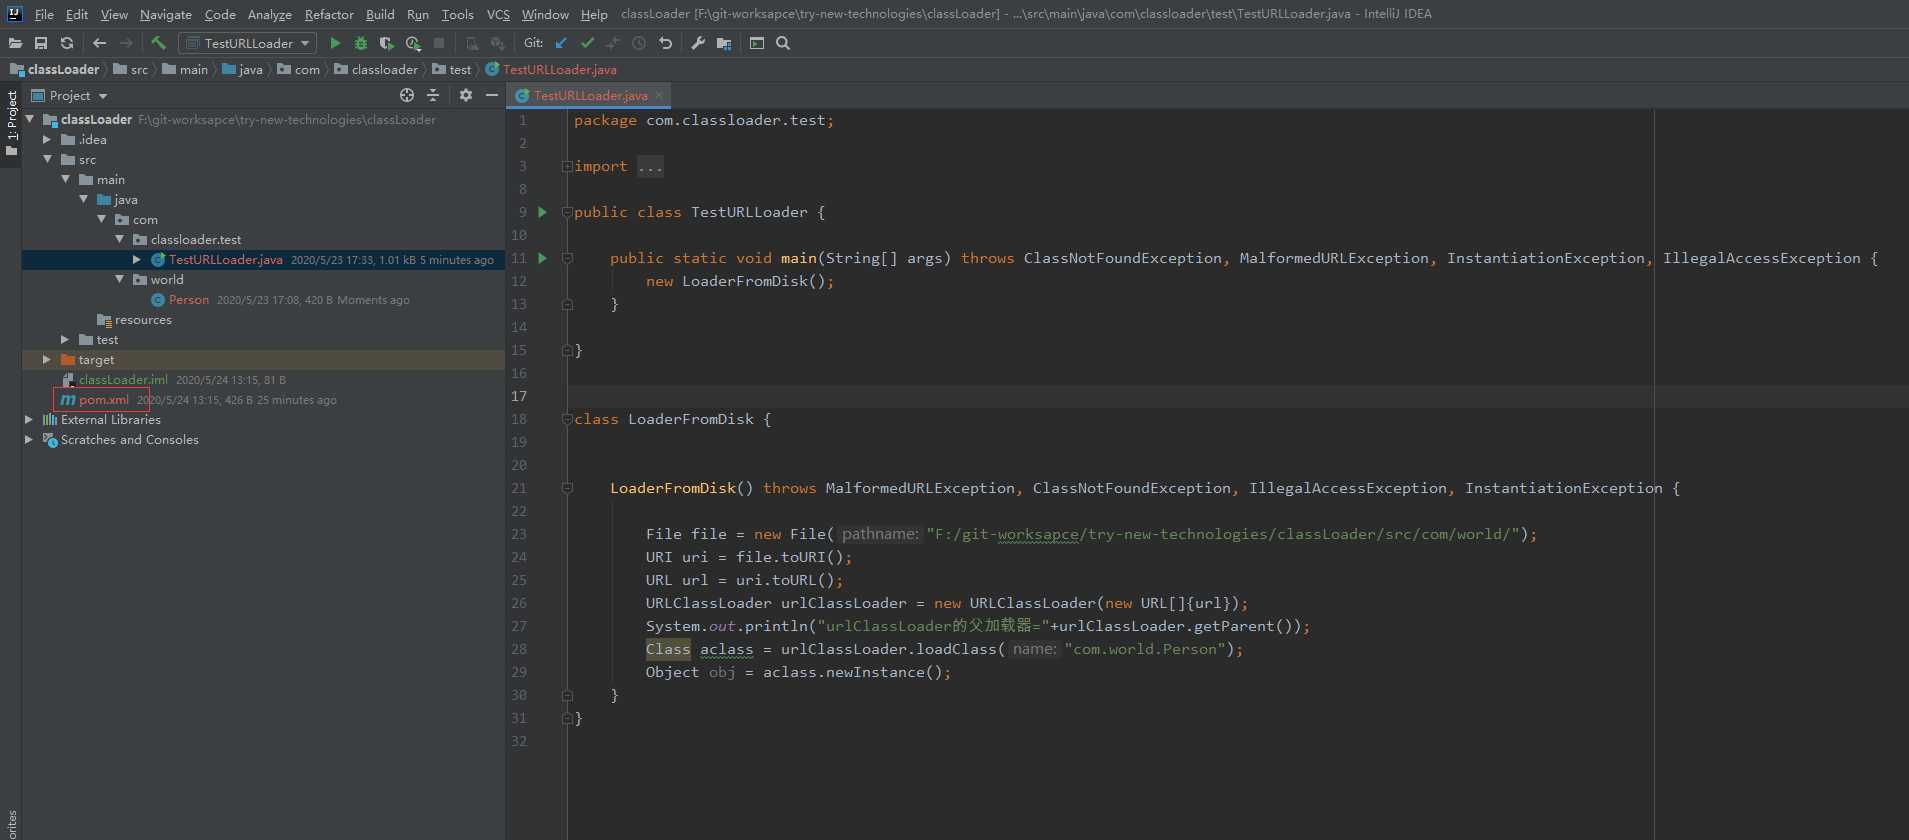Image resolution: width=1909 pixels, height=840 pixels.
Task: Click run gutter icon beside class TestURLLoader
Action: point(542,212)
